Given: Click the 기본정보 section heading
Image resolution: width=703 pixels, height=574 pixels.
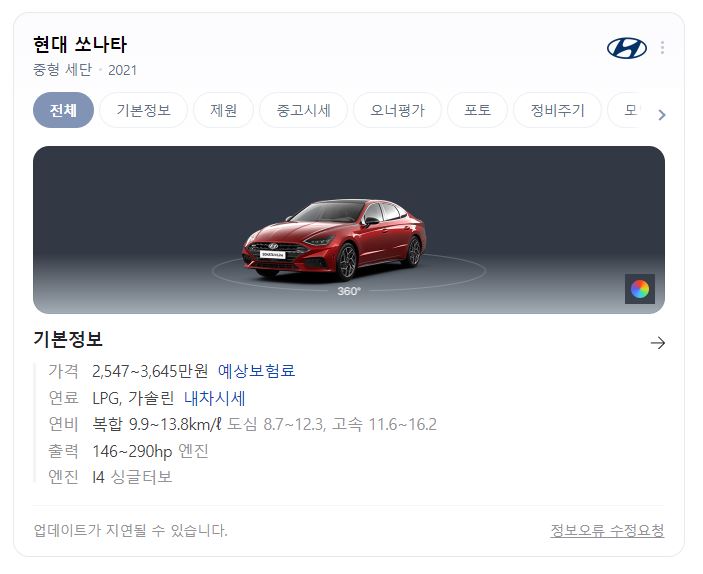Looking at the screenshot, I should click(68, 339).
